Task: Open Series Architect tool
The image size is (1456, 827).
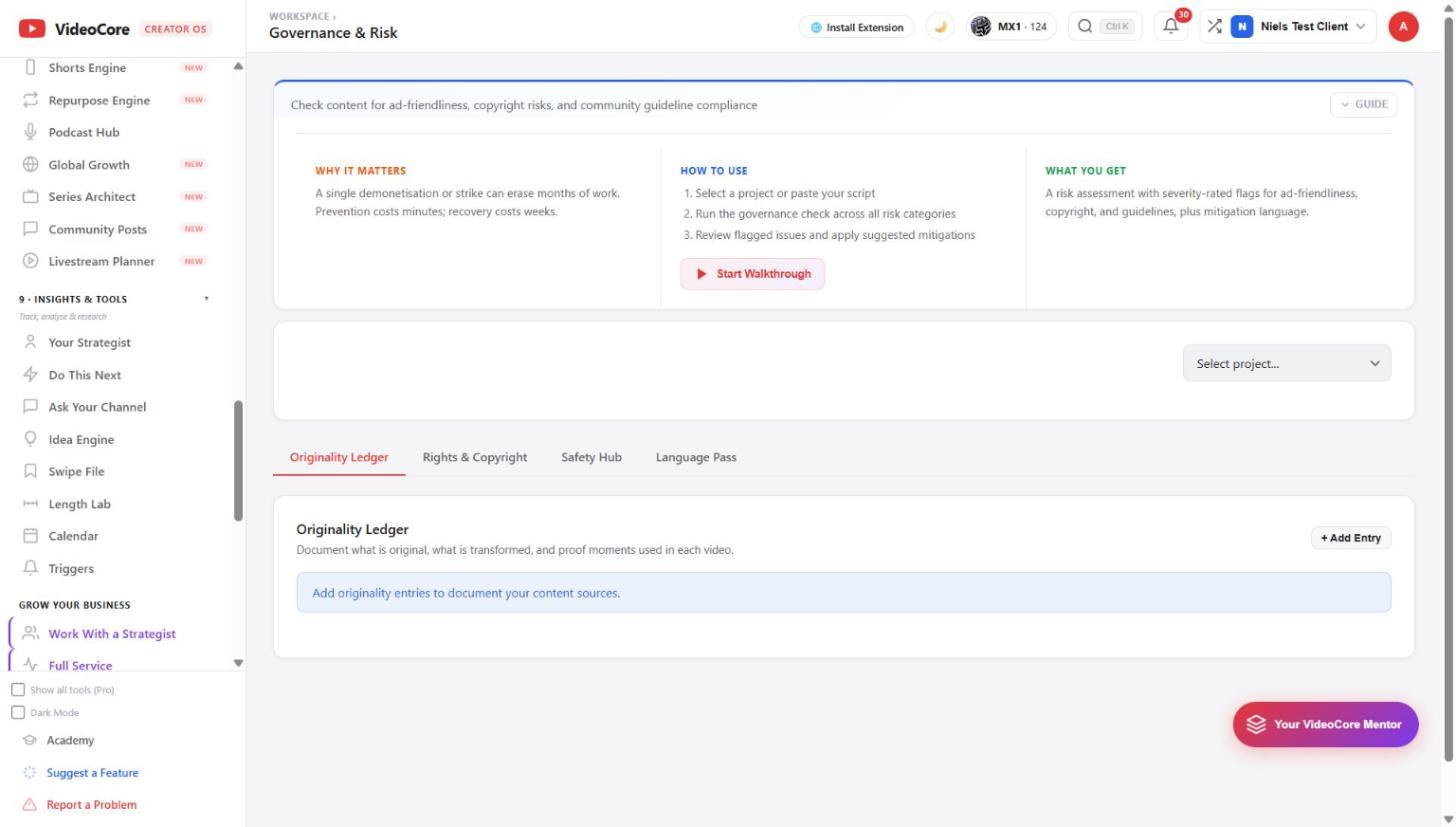Action: 92,197
